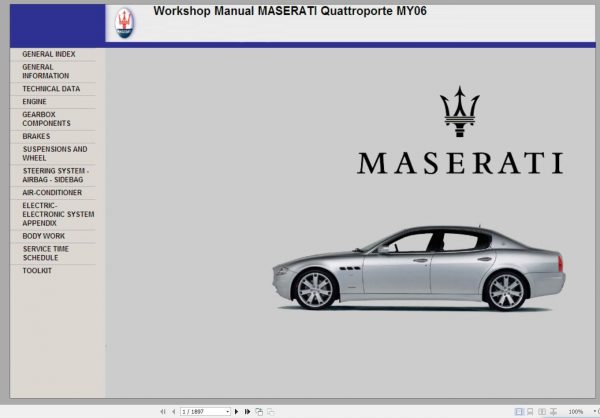Screen dimensions: 600x418
Task: Open SERVICE TIME SCHEDULE section
Action: (x=46, y=253)
